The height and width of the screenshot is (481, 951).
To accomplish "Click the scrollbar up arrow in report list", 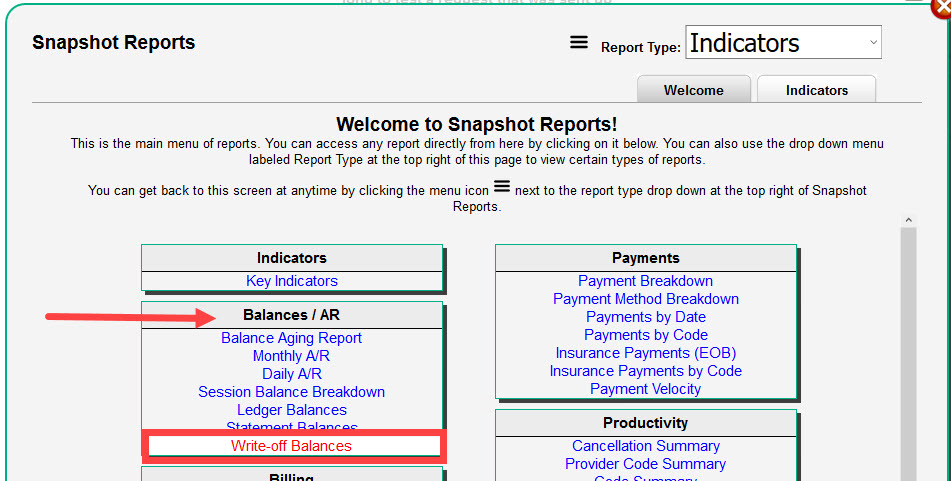I will [x=908, y=220].
